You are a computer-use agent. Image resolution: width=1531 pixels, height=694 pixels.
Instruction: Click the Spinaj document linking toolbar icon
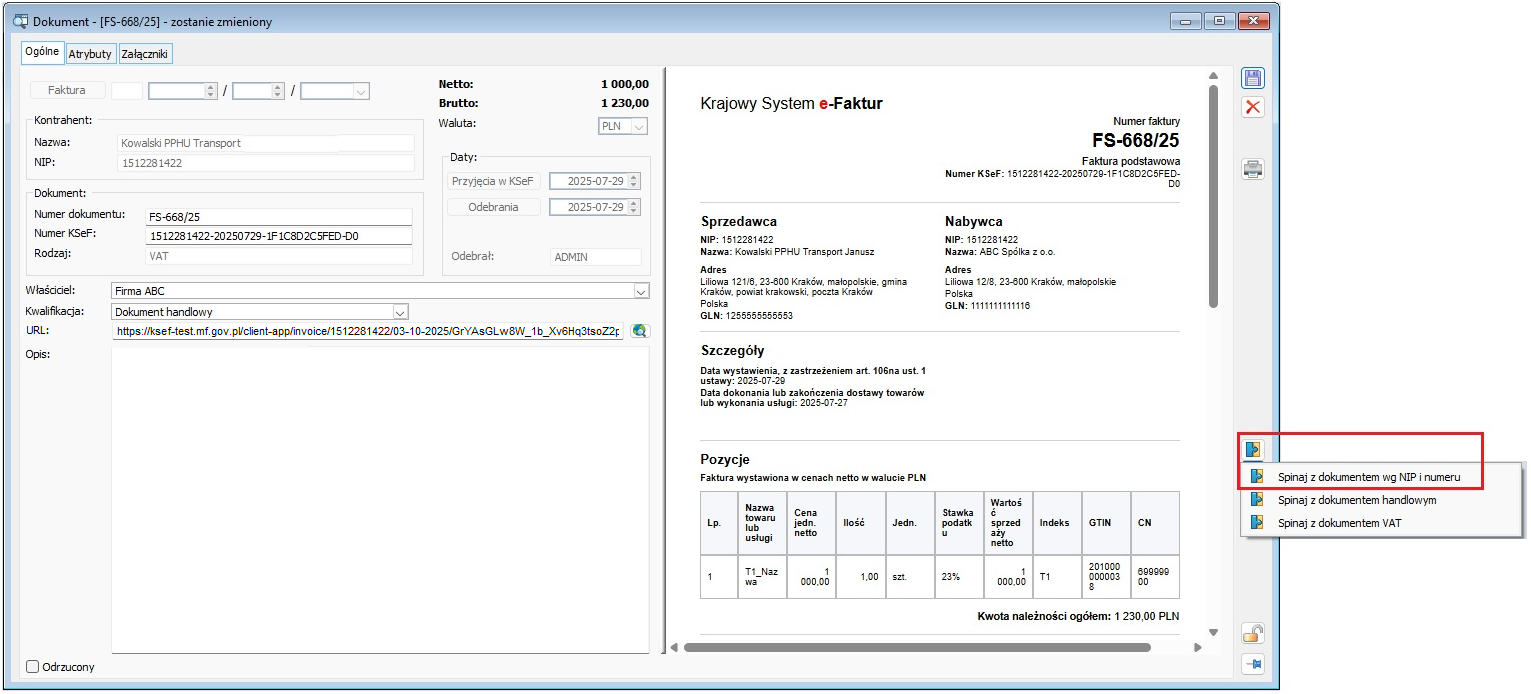1254,449
